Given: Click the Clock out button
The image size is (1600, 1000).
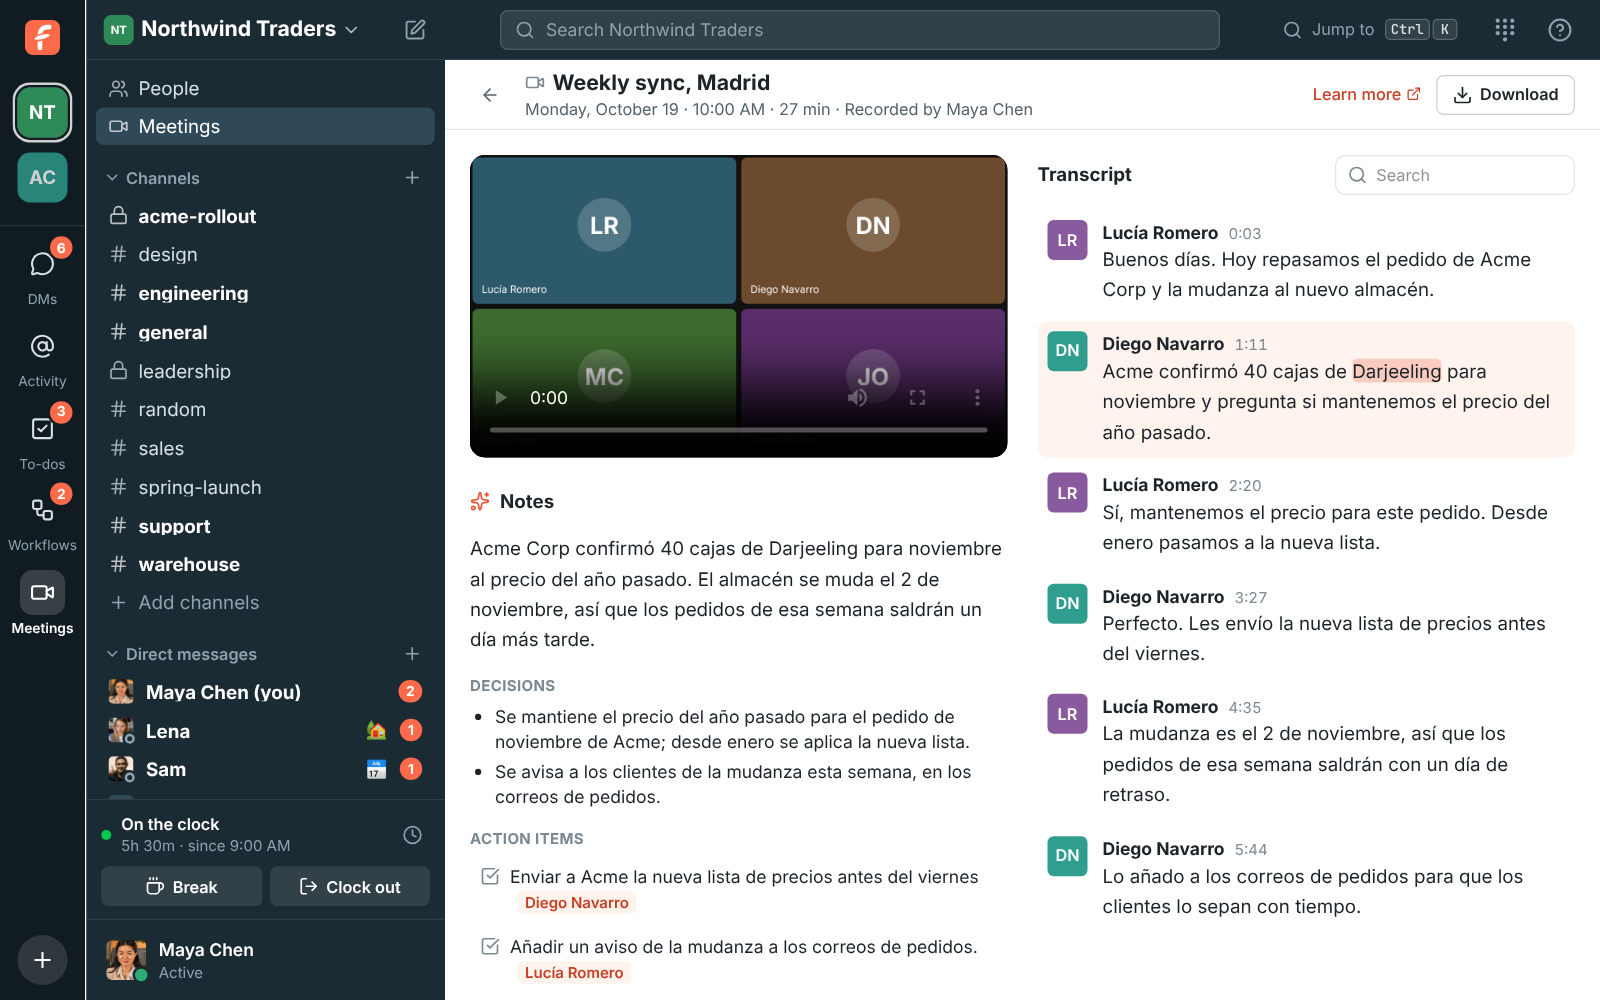Looking at the screenshot, I should 350,887.
